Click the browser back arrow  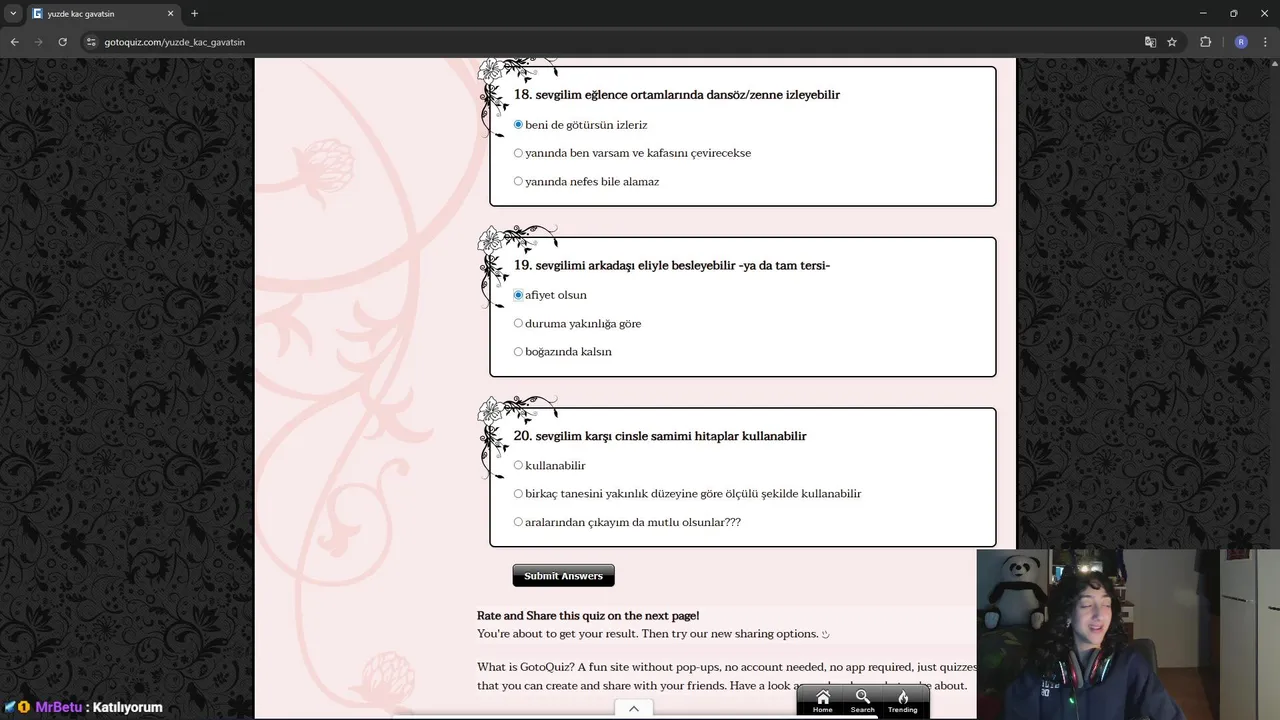point(14,42)
